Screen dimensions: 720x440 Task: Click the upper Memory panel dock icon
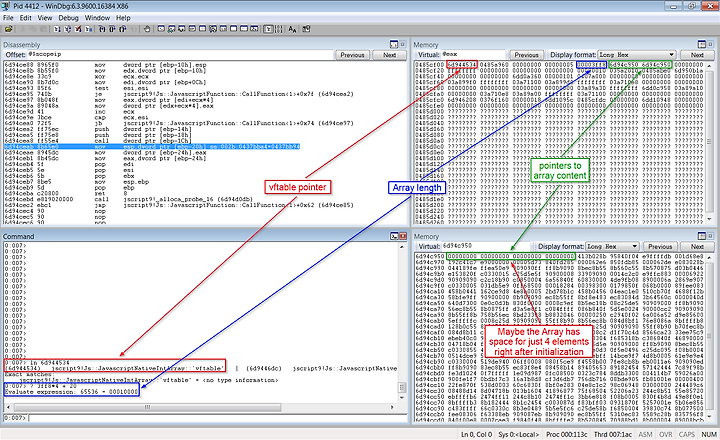[702, 45]
